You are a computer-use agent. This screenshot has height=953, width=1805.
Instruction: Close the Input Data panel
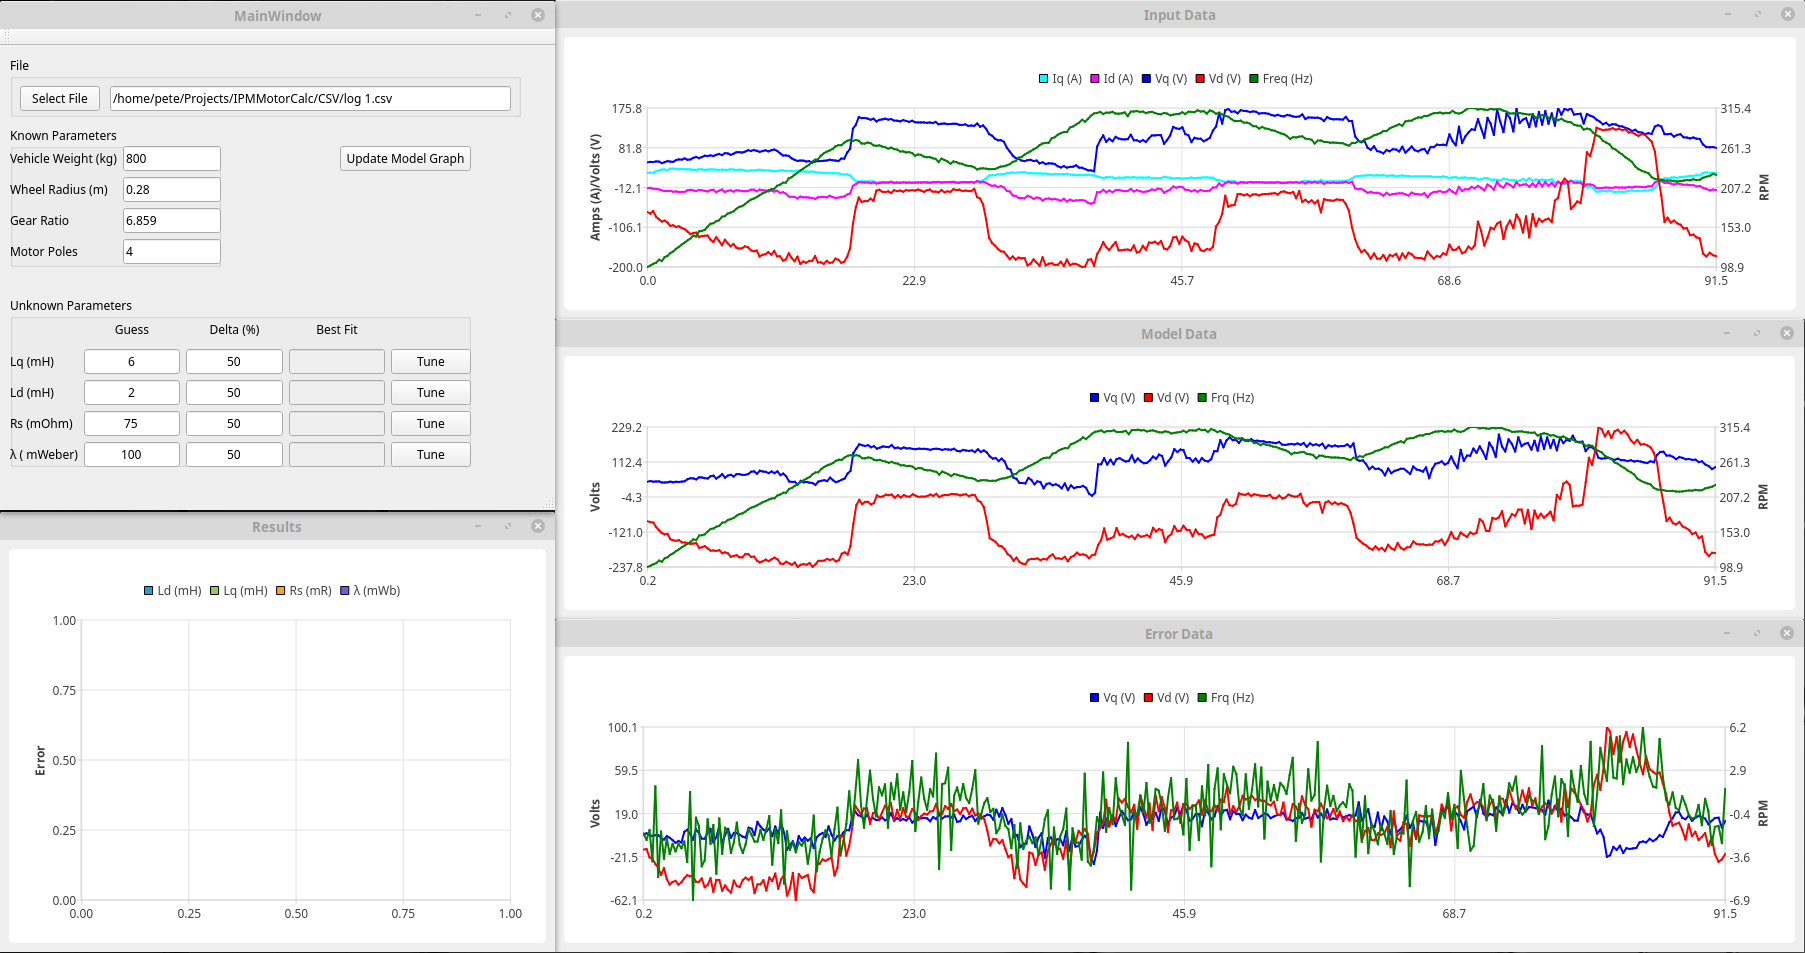[1787, 14]
